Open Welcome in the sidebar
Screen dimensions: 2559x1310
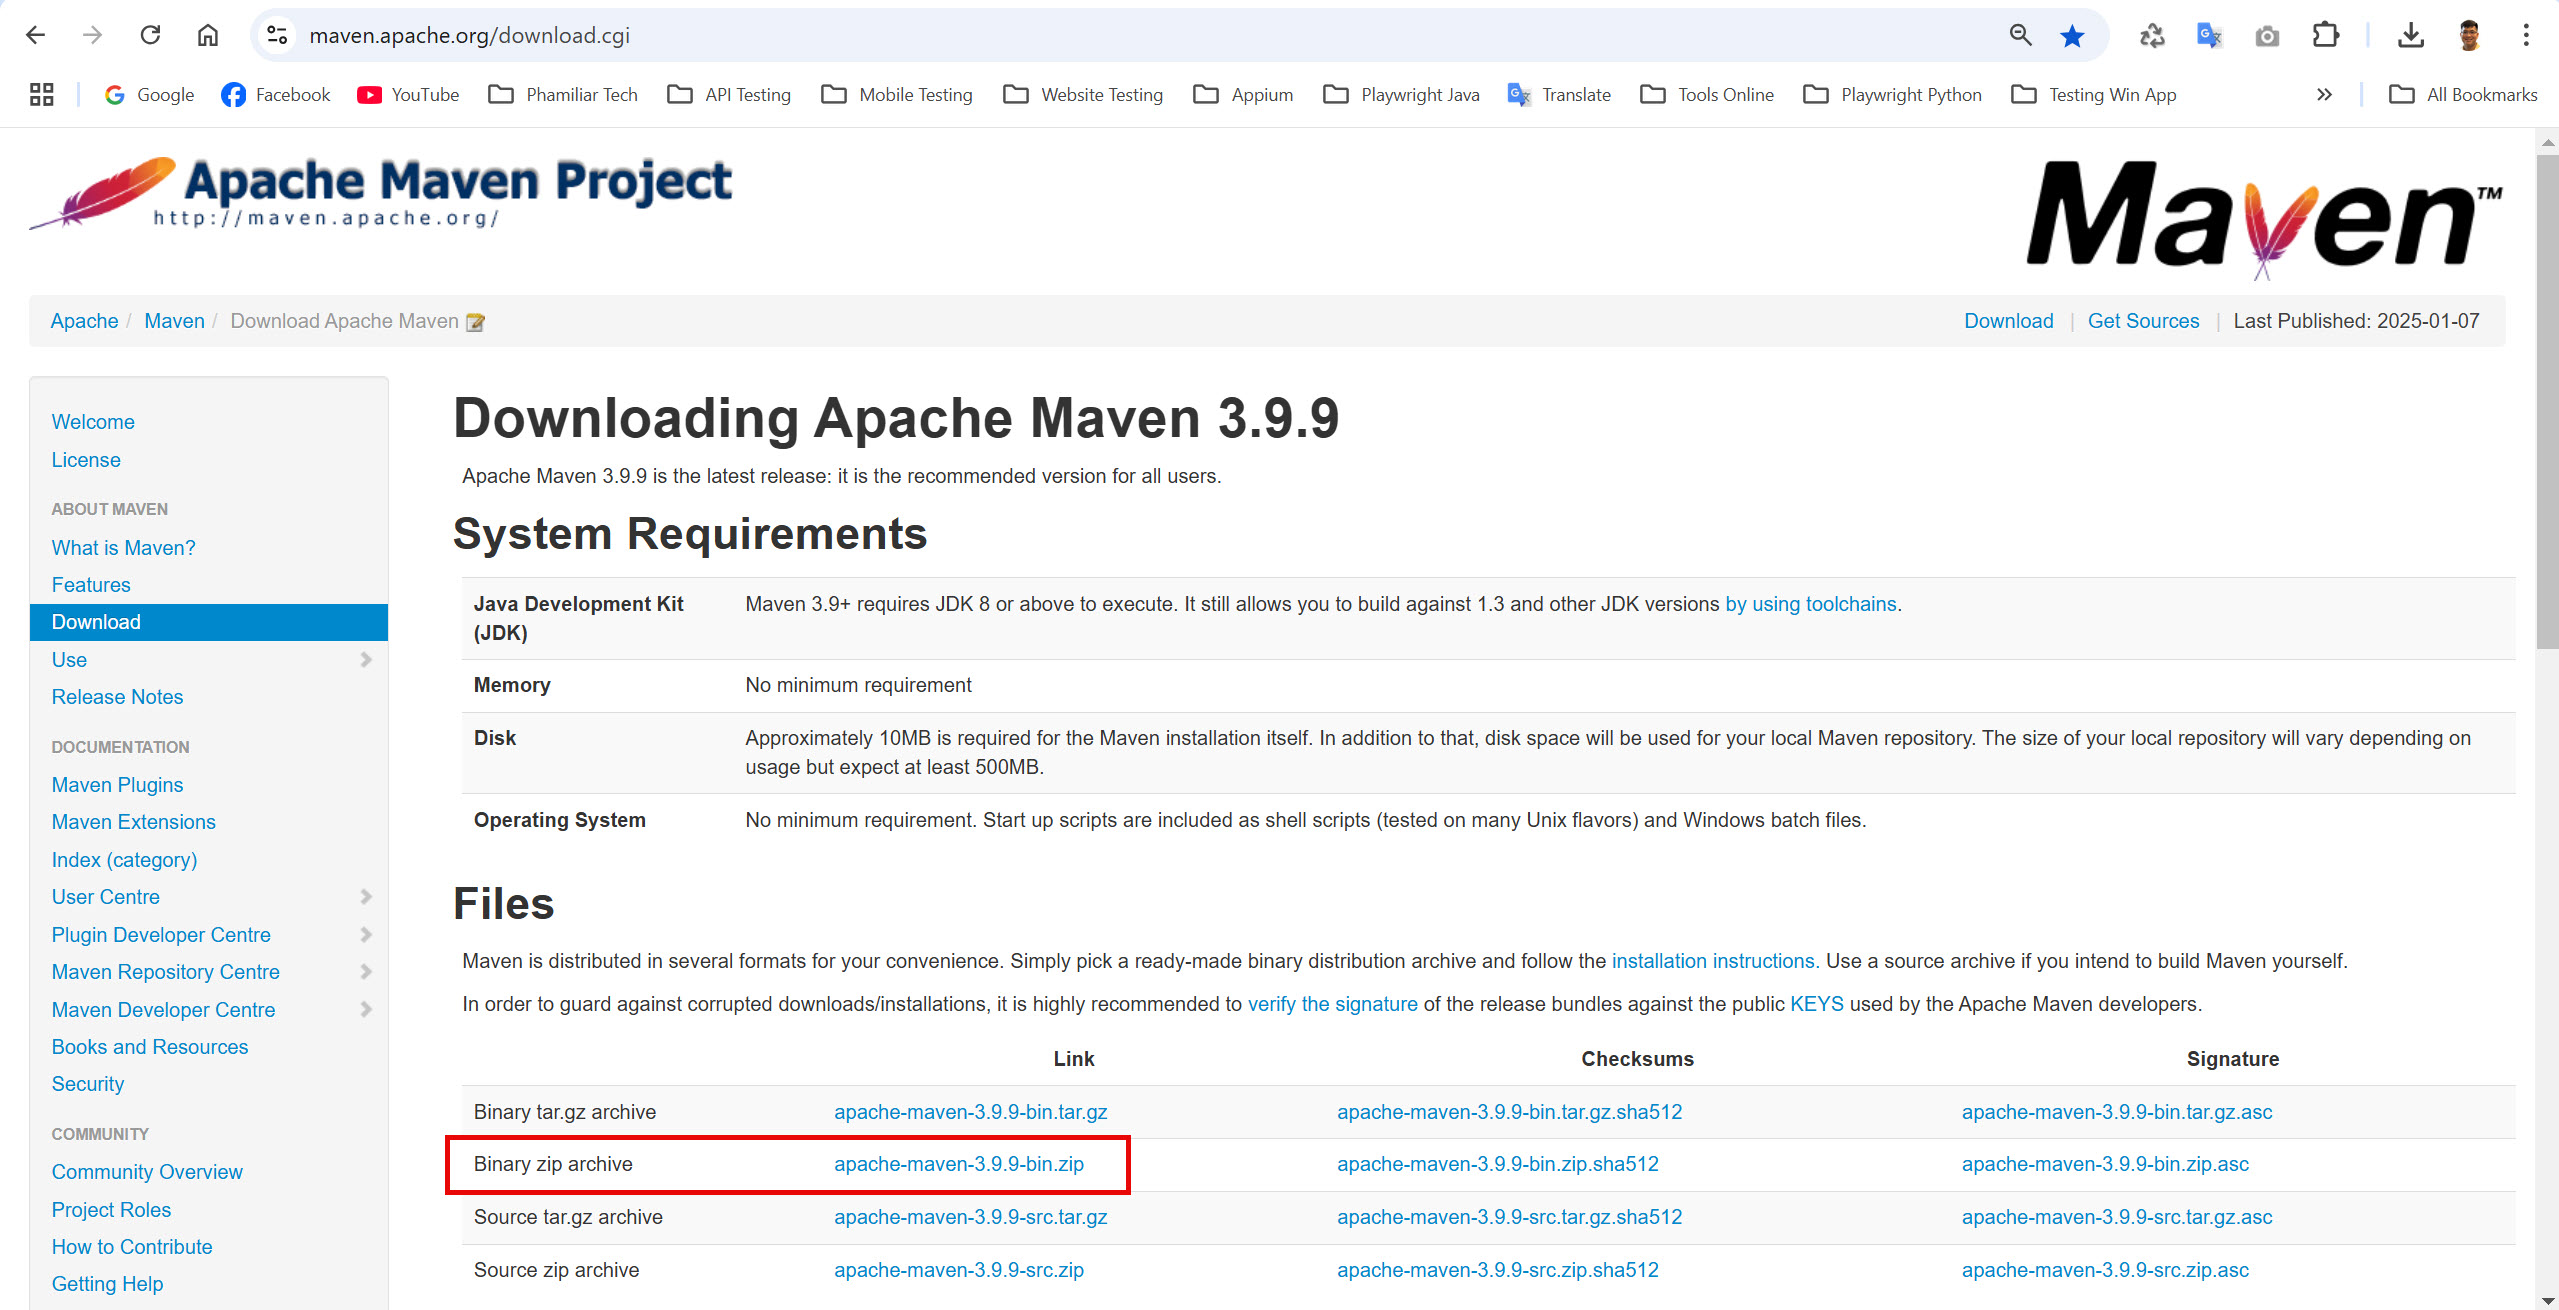93,422
